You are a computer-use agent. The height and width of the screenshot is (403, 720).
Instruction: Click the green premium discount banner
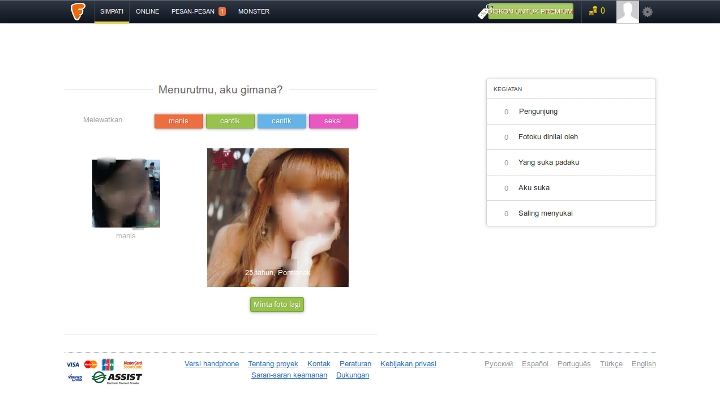pyautogui.click(x=530, y=11)
